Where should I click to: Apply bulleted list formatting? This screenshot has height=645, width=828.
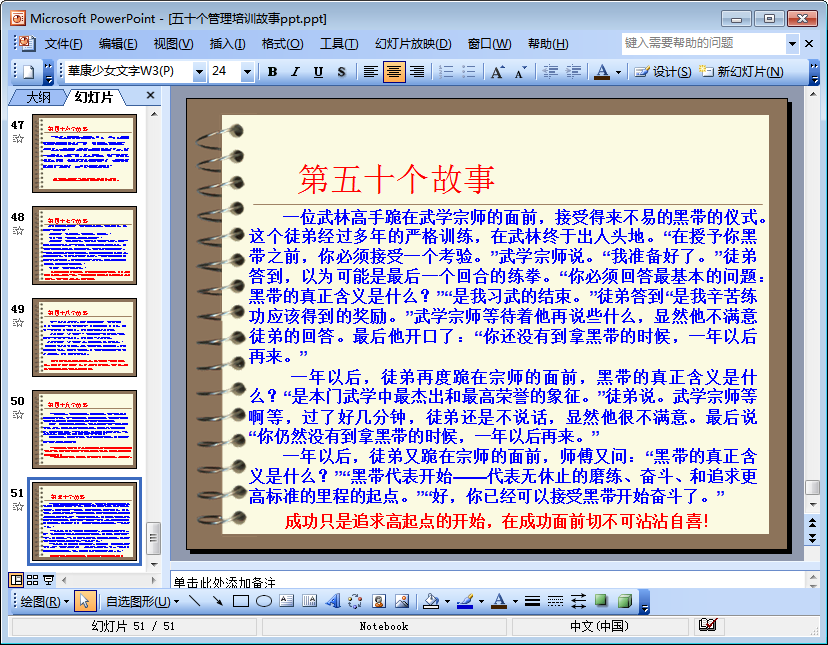click(x=469, y=72)
